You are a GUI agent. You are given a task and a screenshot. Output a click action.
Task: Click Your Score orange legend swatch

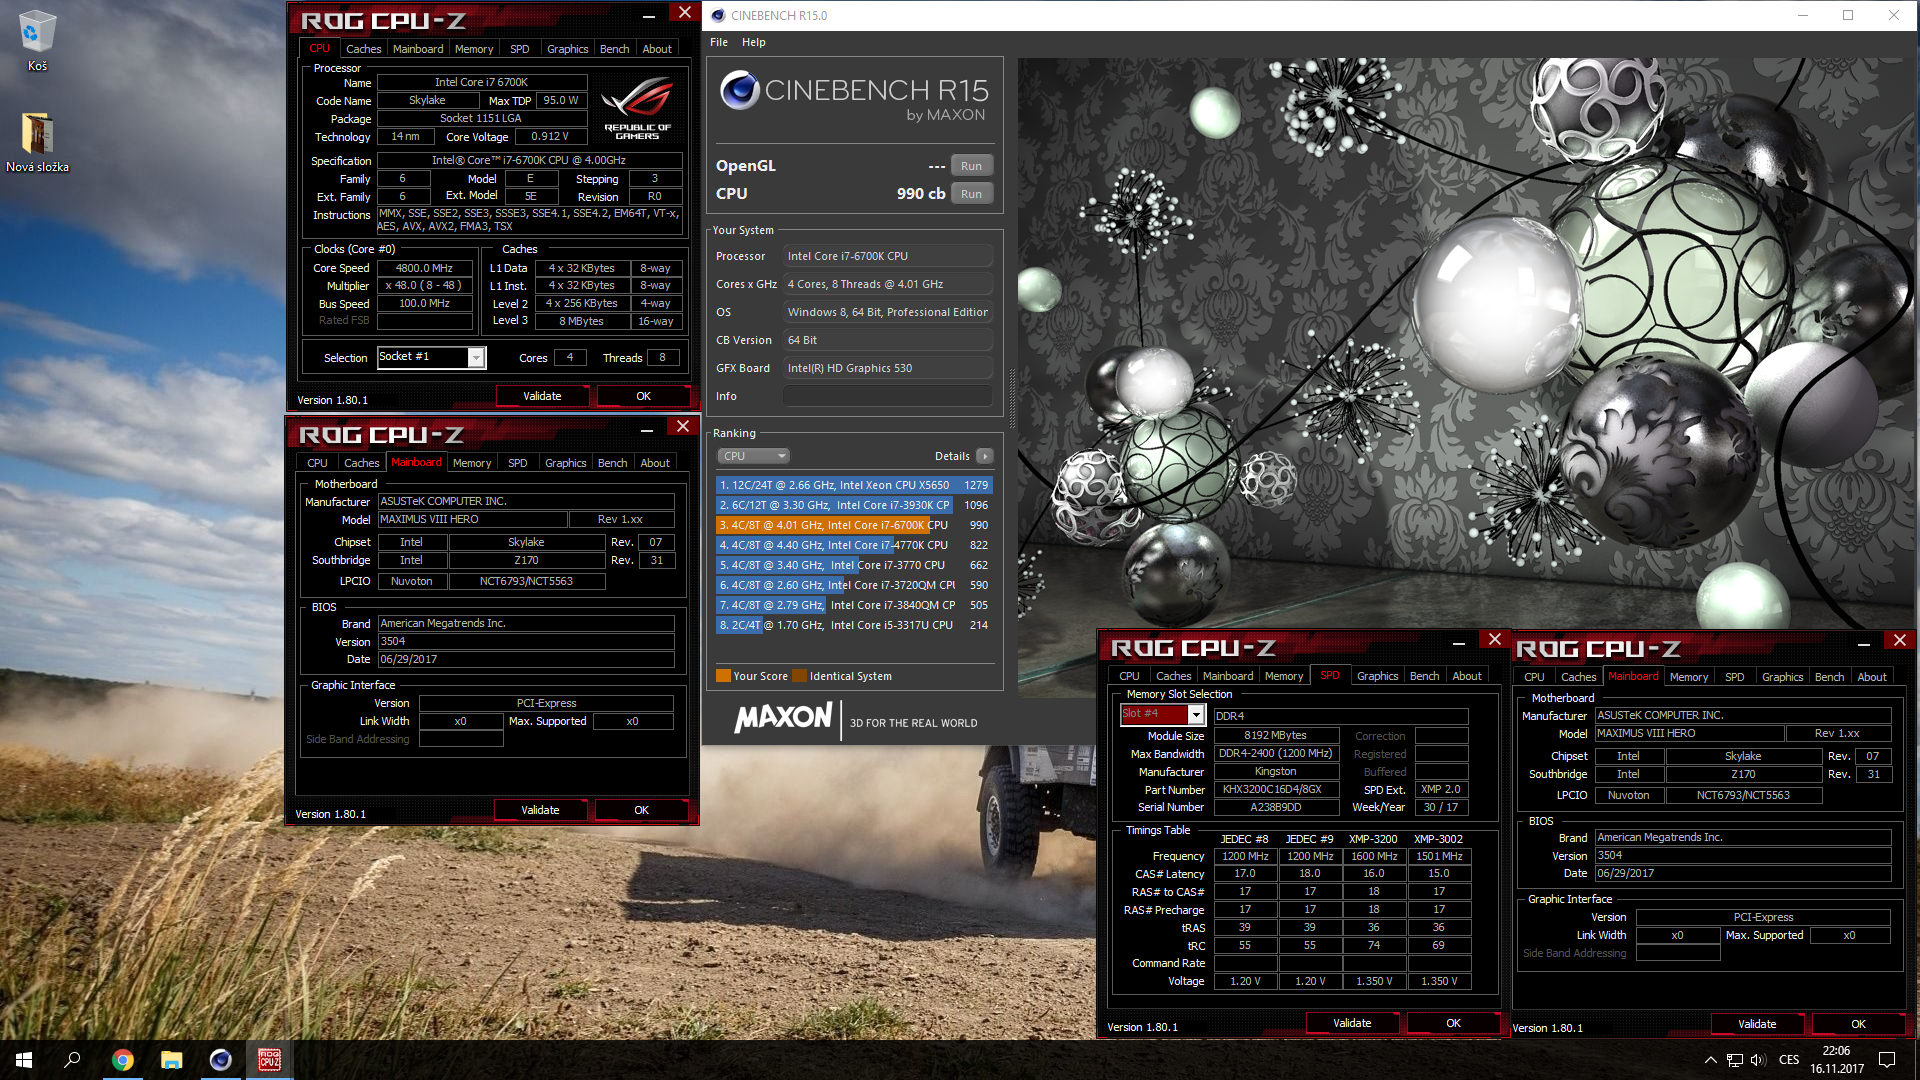[723, 676]
